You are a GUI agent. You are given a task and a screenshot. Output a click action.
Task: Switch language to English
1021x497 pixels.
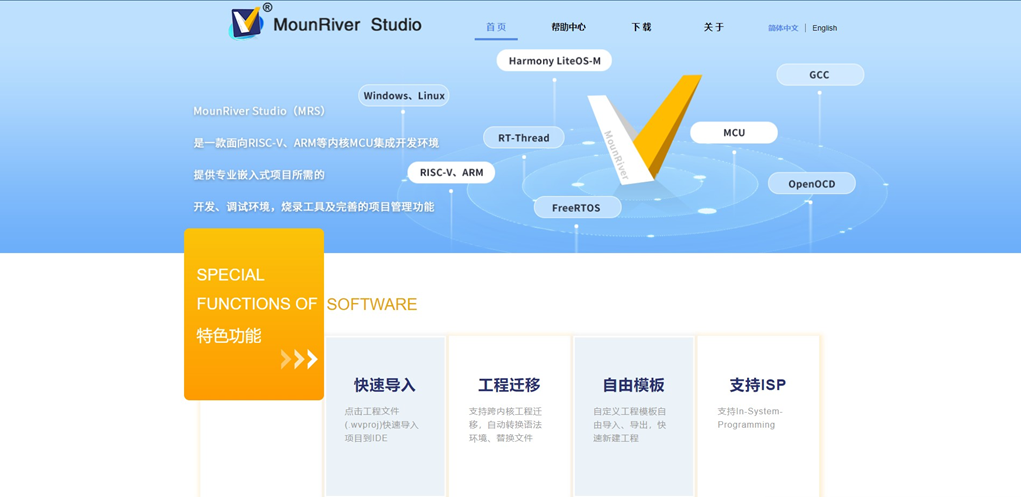click(824, 28)
